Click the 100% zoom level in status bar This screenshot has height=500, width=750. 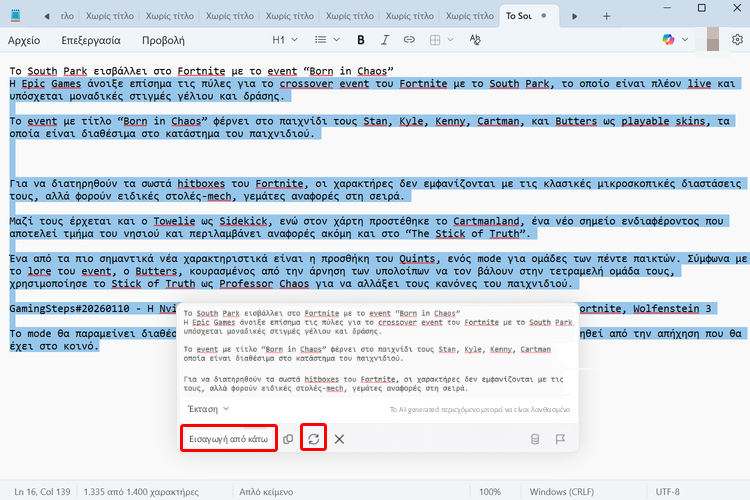point(489,492)
